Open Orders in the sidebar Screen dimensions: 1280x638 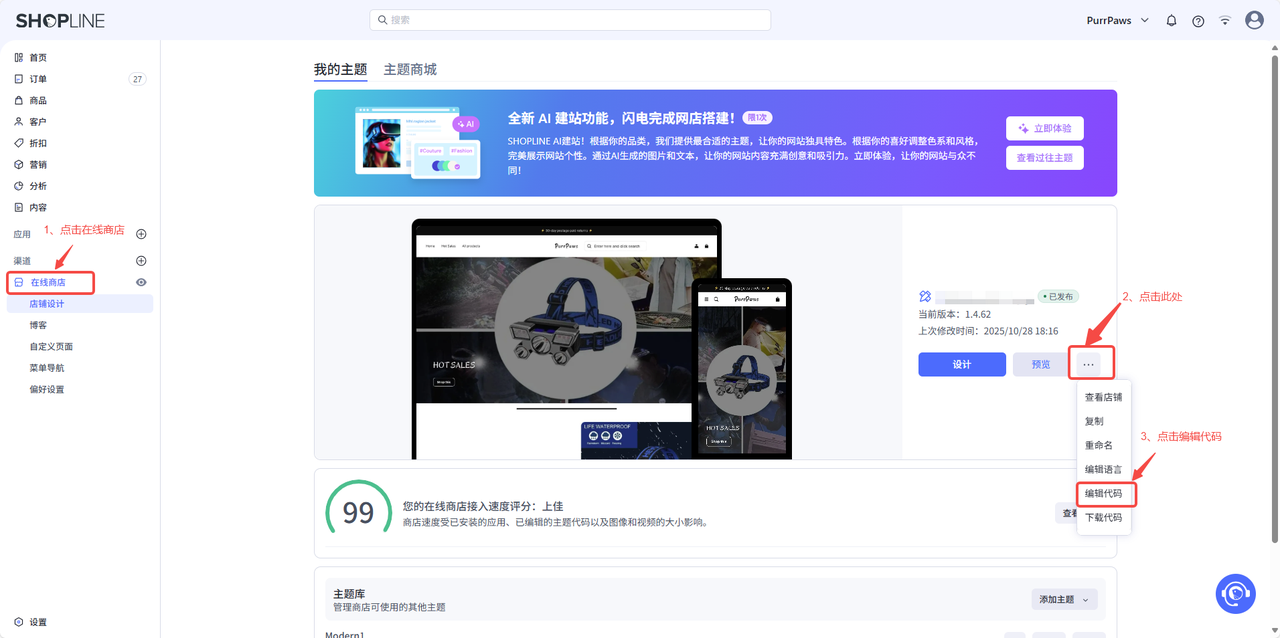tap(38, 79)
